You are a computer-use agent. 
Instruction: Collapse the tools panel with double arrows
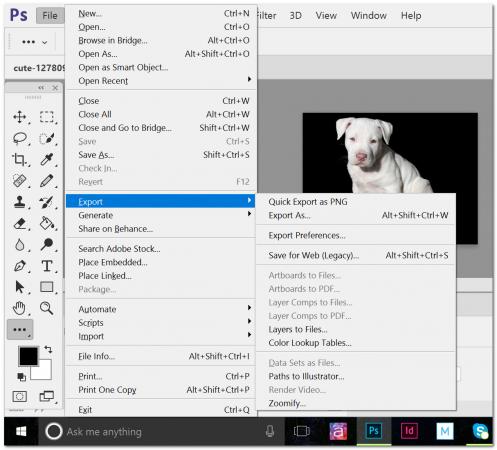41,88
